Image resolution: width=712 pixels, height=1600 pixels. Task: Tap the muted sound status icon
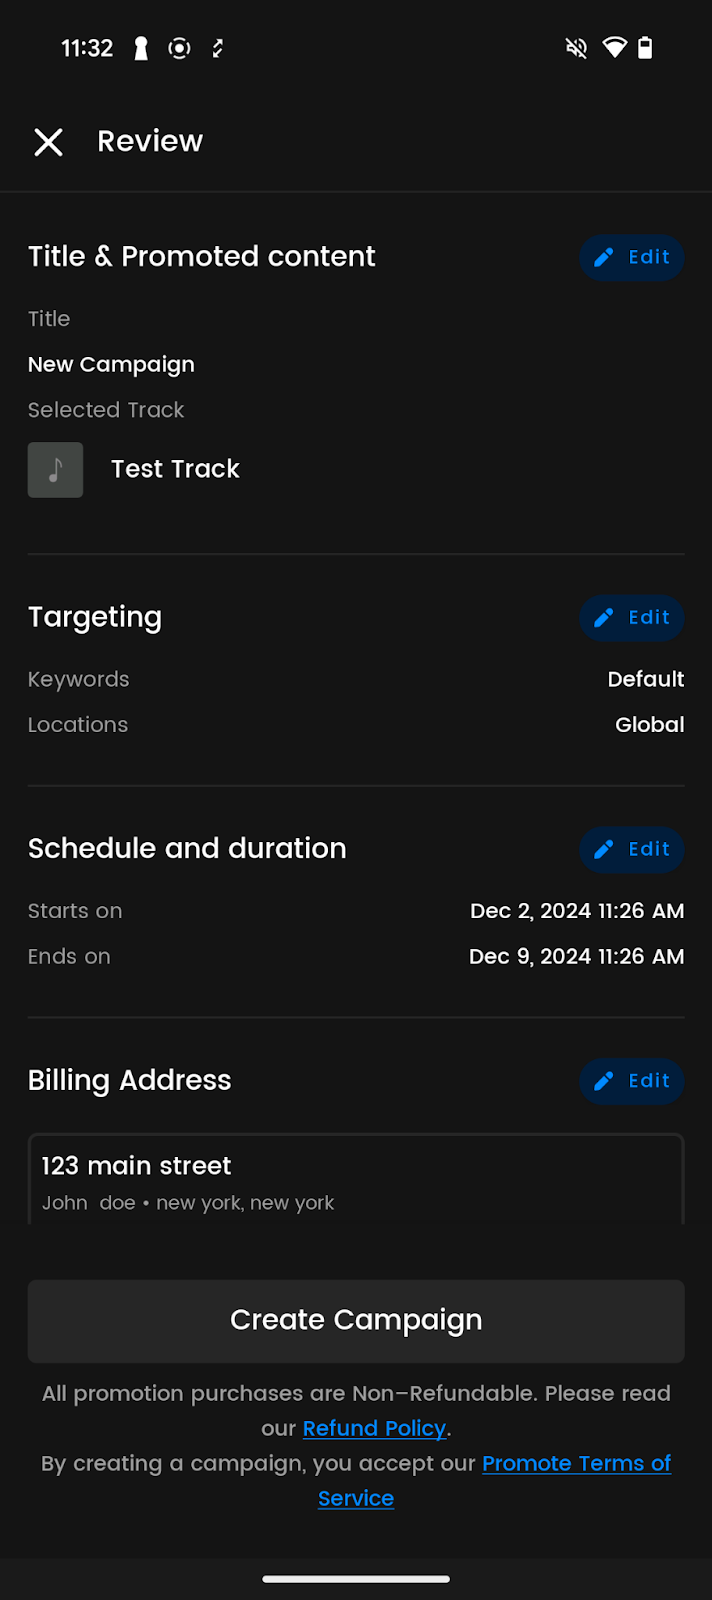click(576, 48)
